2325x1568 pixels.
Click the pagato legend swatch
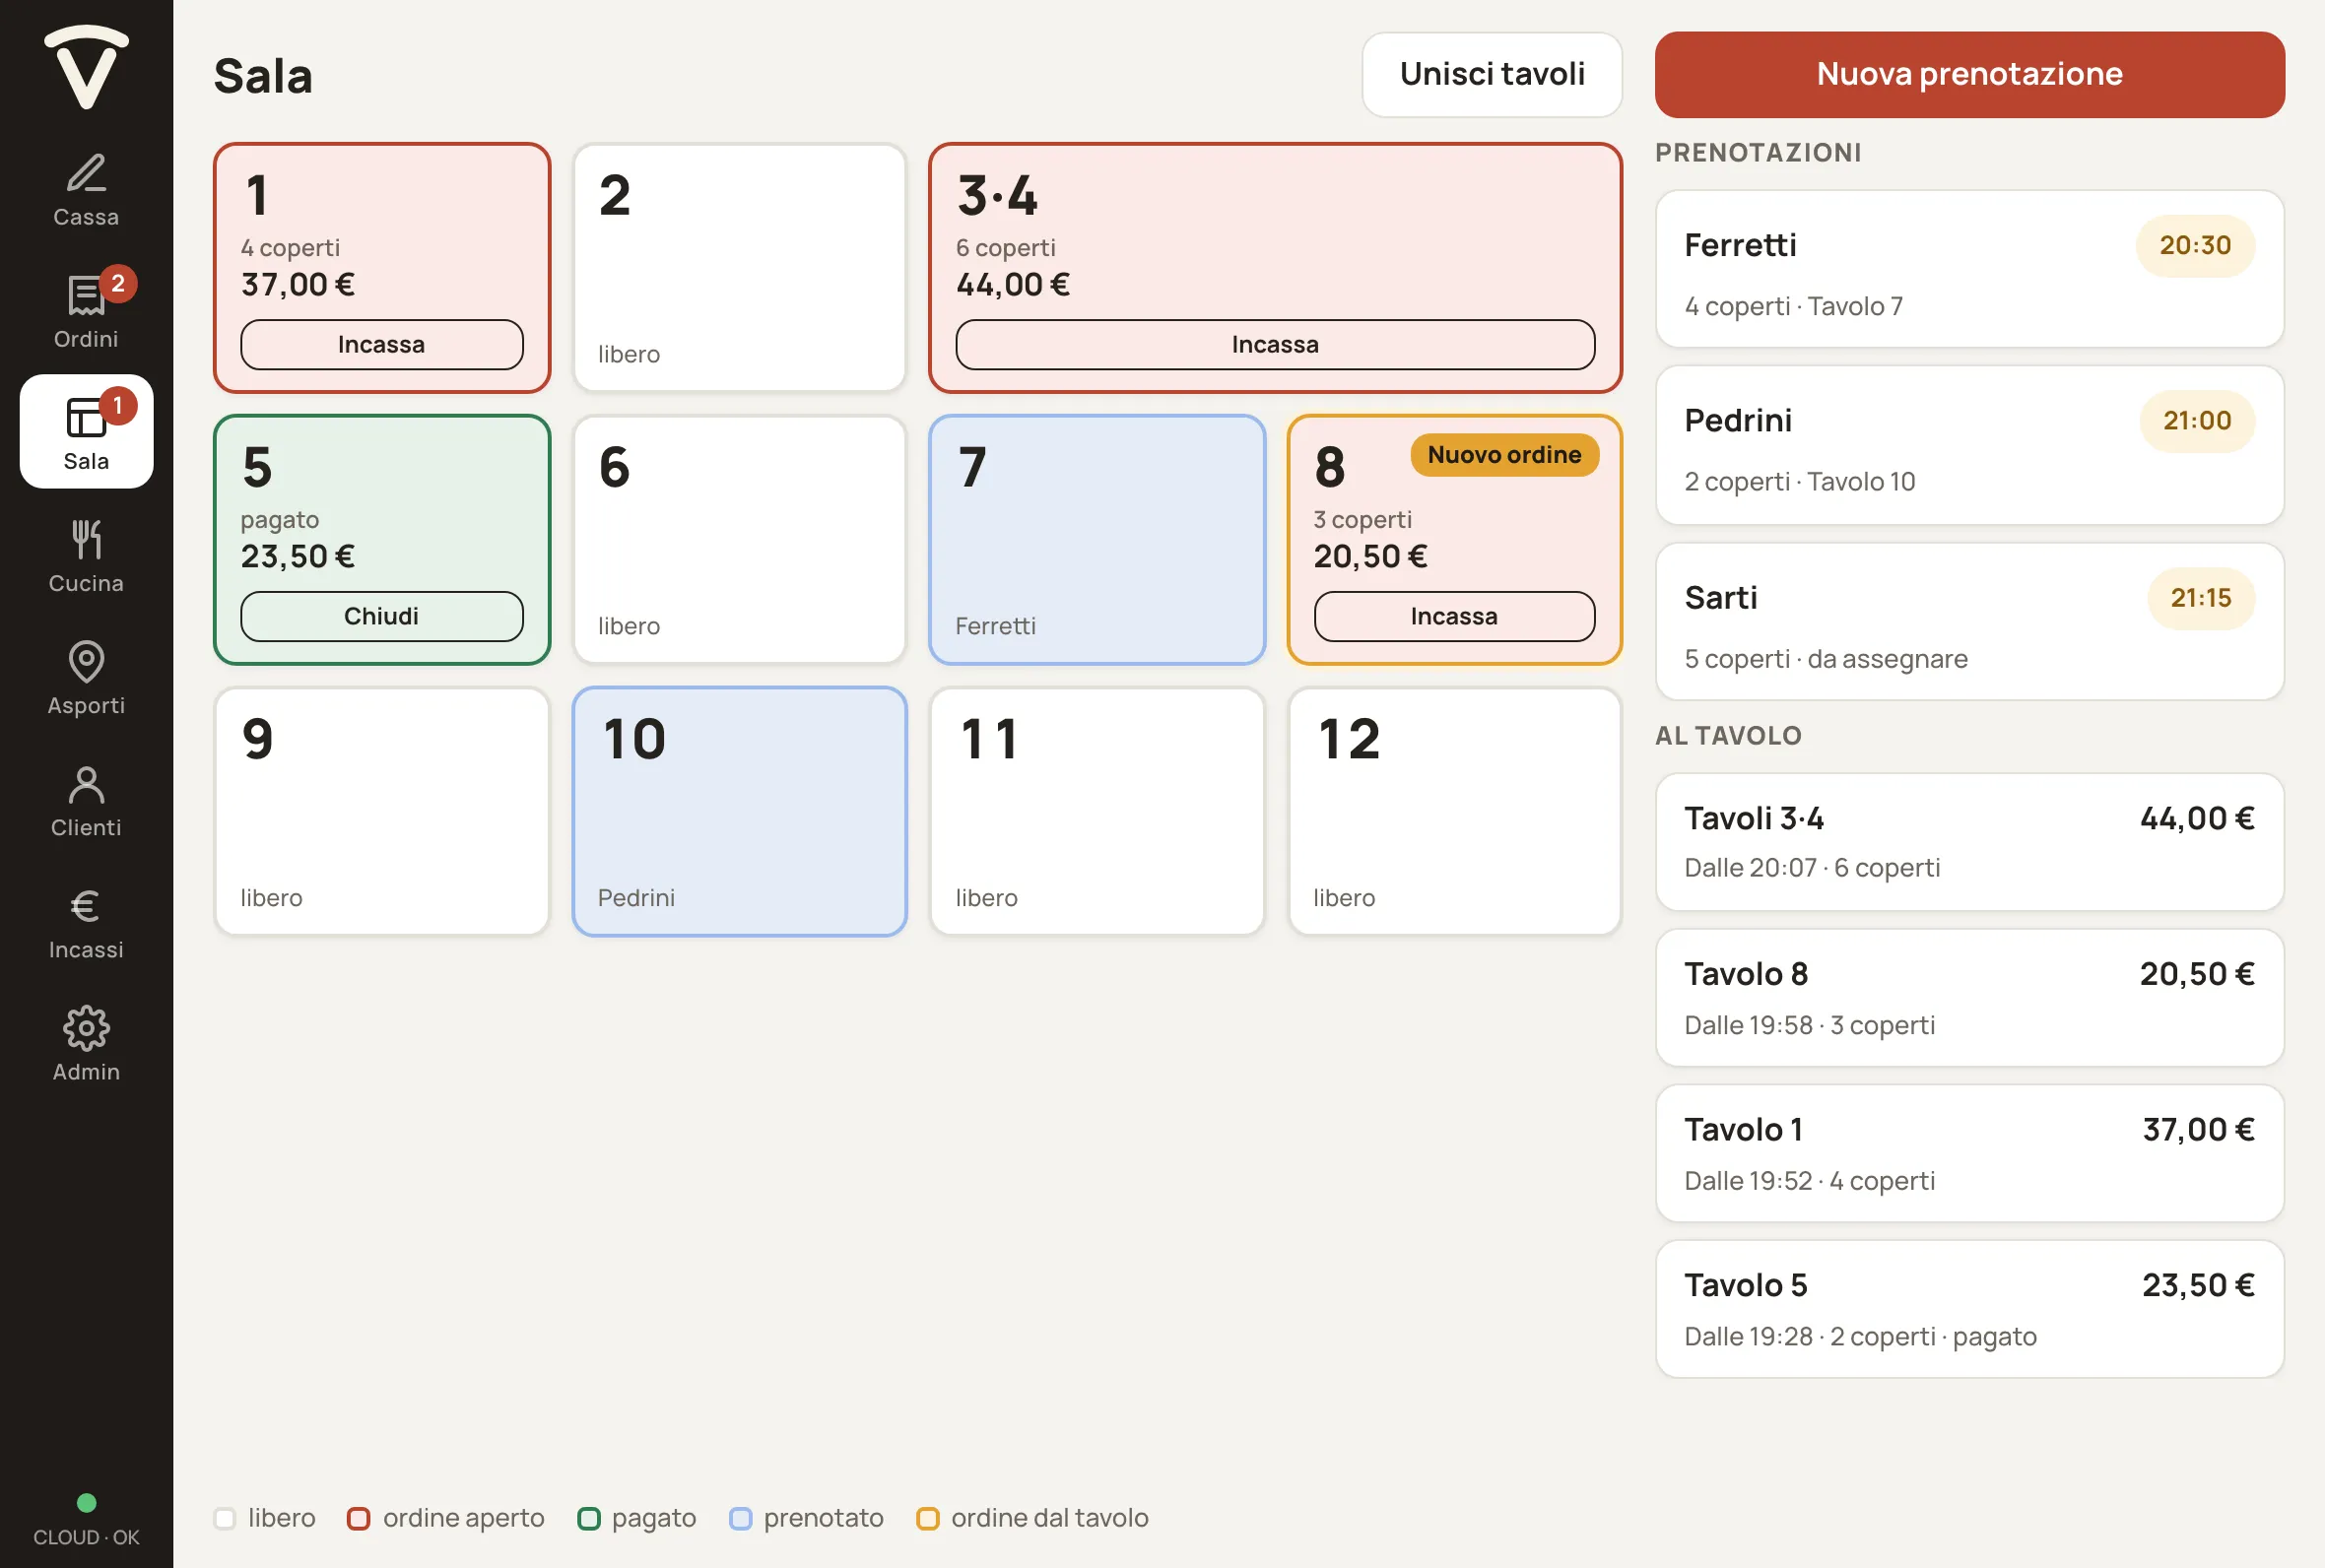(x=589, y=1519)
